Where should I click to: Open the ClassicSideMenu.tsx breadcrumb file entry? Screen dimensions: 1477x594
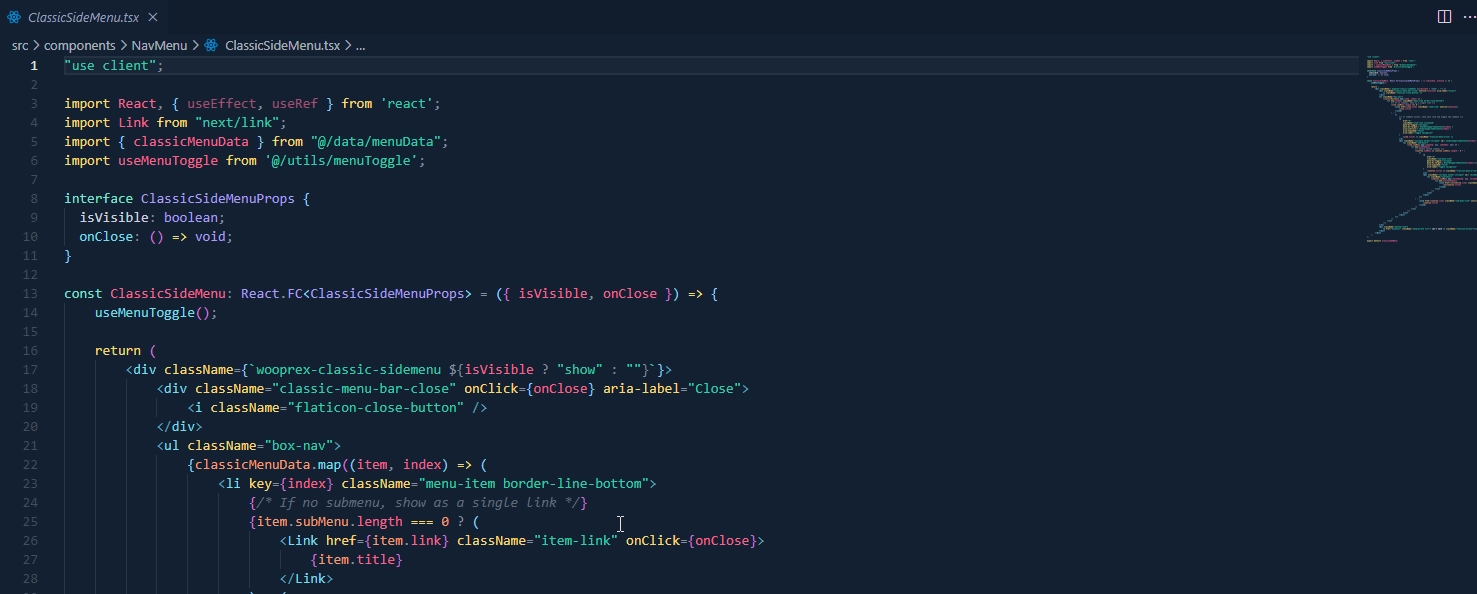[x=282, y=45]
